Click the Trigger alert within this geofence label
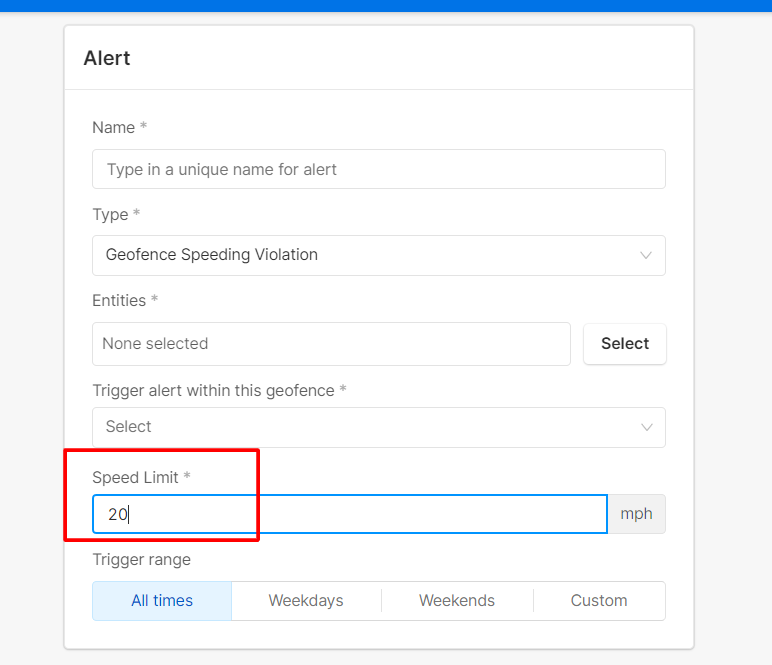The width and height of the screenshot is (772, 665). coord(214,390)
